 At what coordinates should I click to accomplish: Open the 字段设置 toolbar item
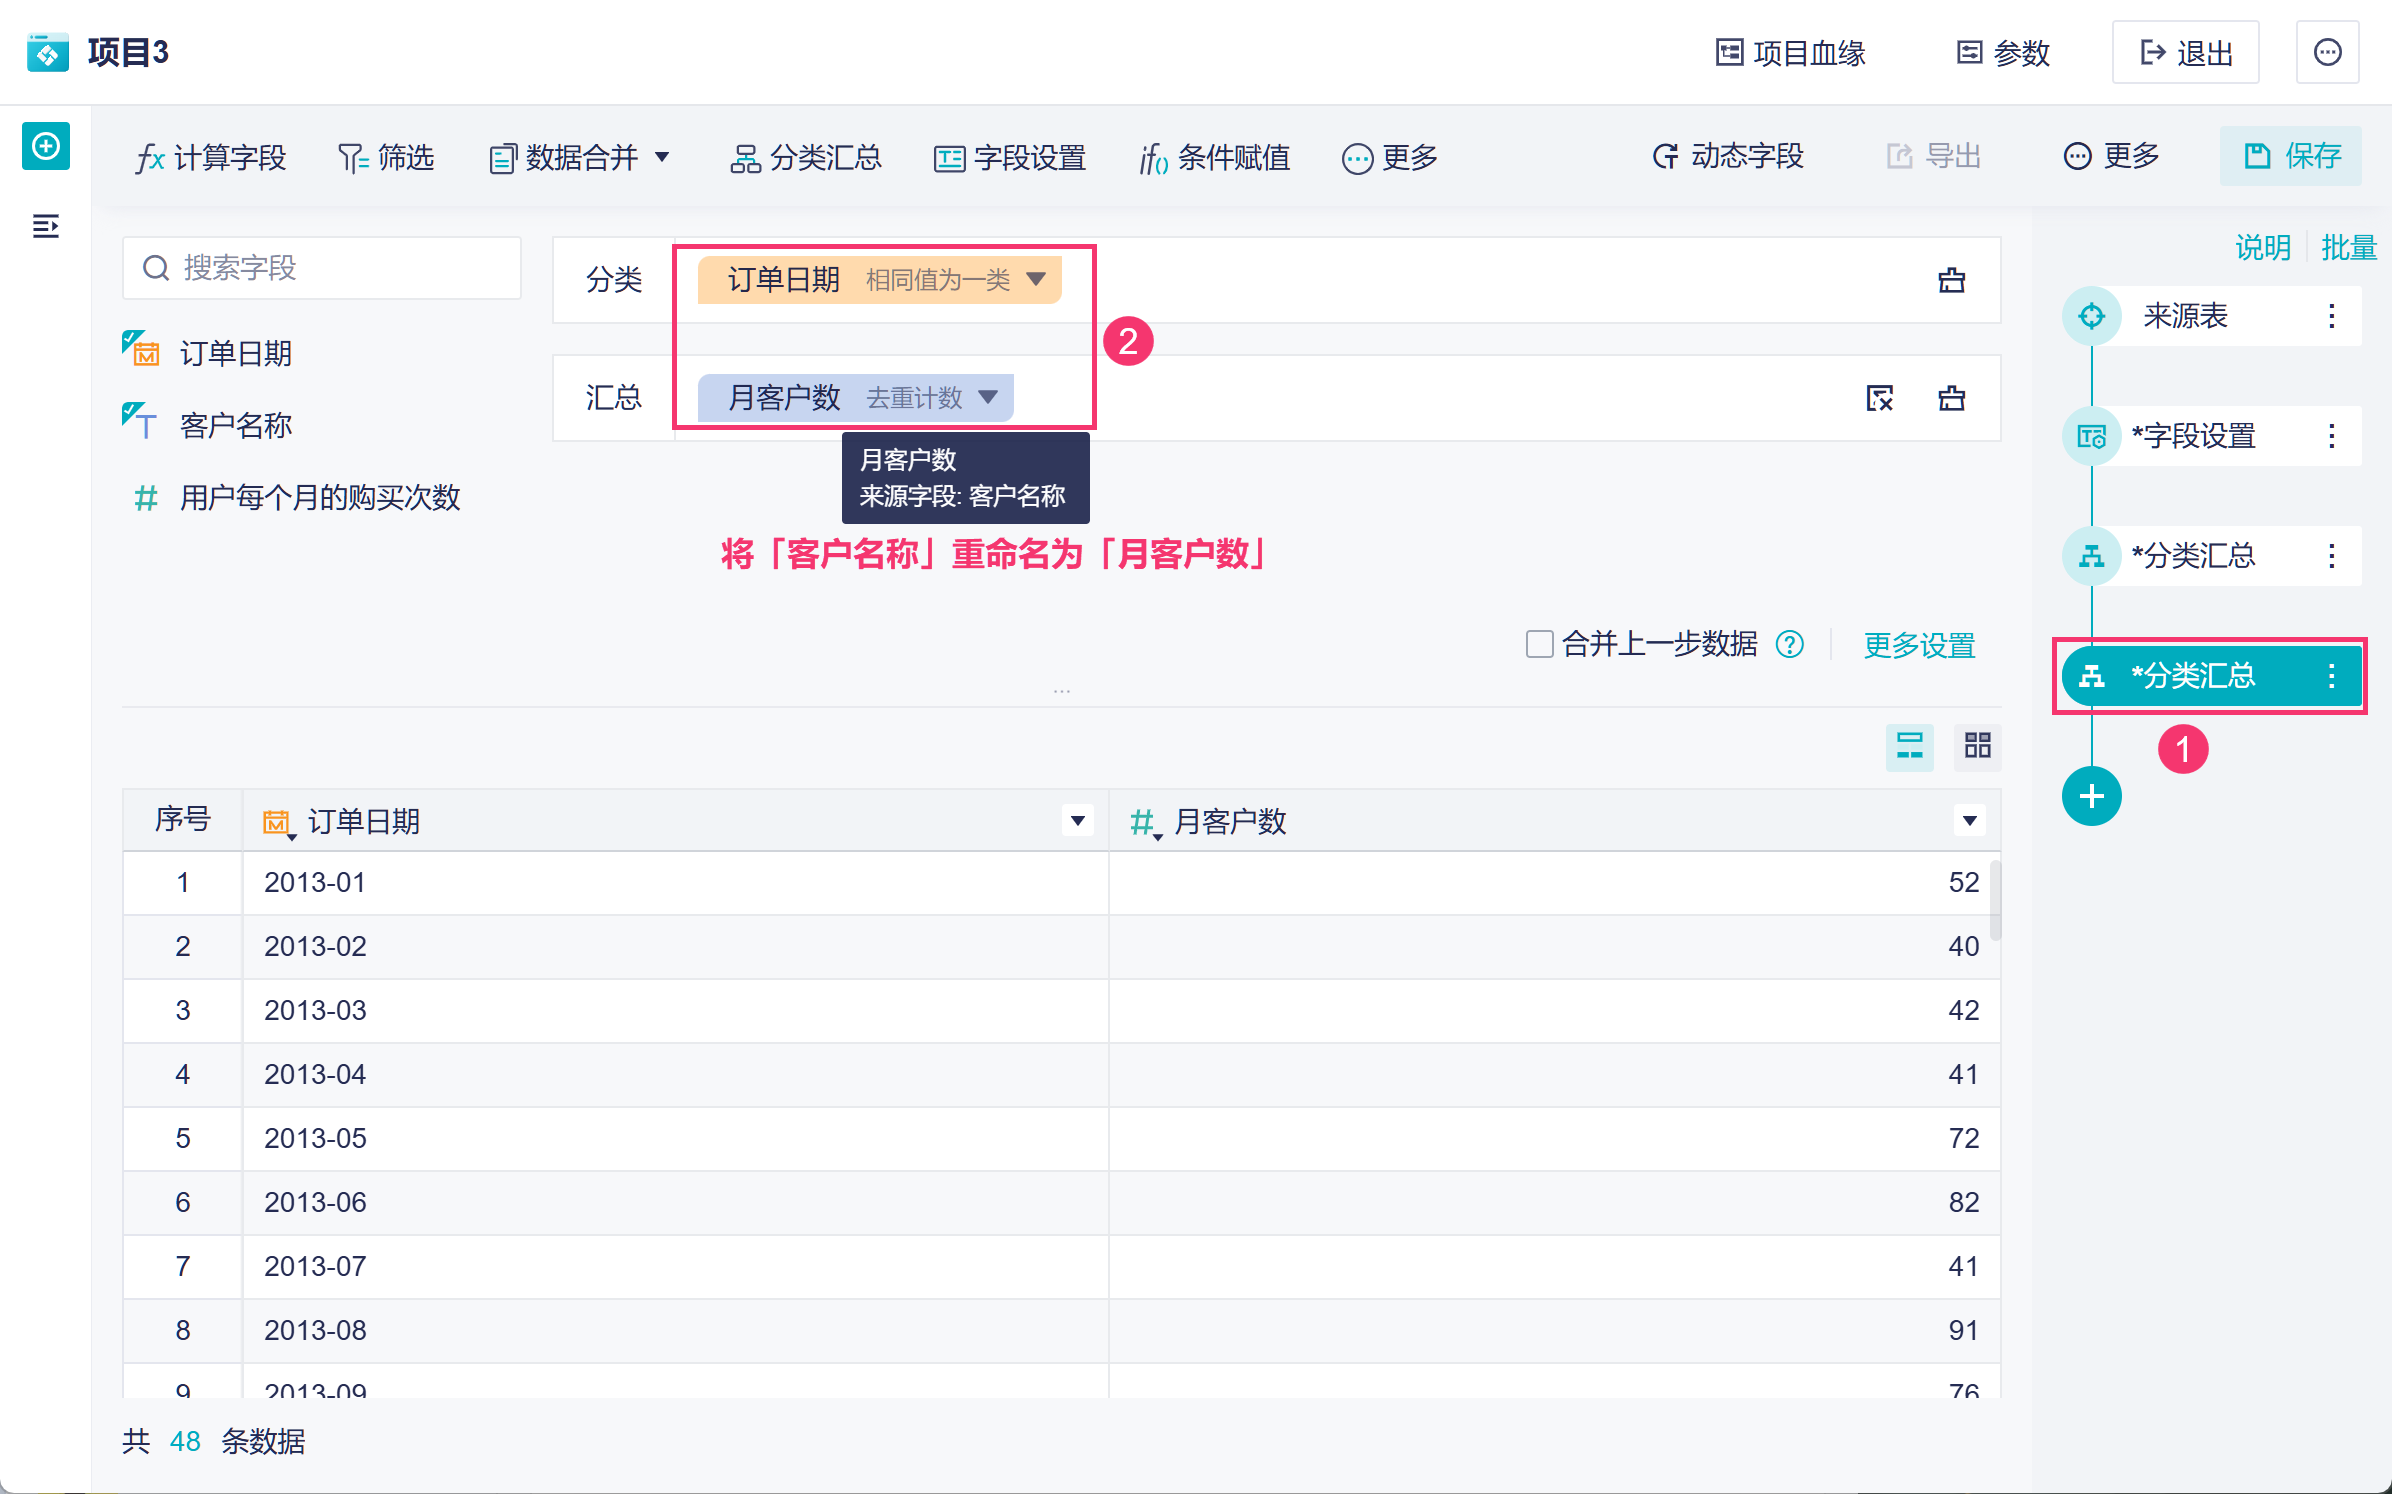point(1010,157)
